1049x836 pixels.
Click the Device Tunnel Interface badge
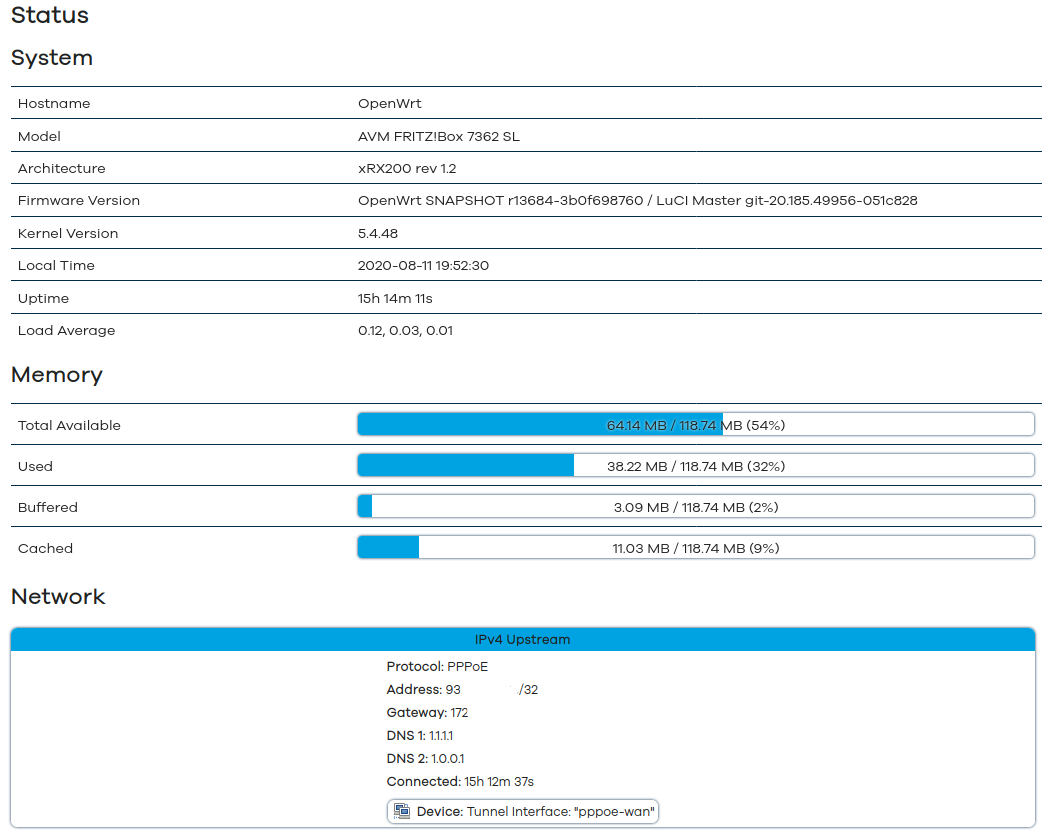(523, 811)
